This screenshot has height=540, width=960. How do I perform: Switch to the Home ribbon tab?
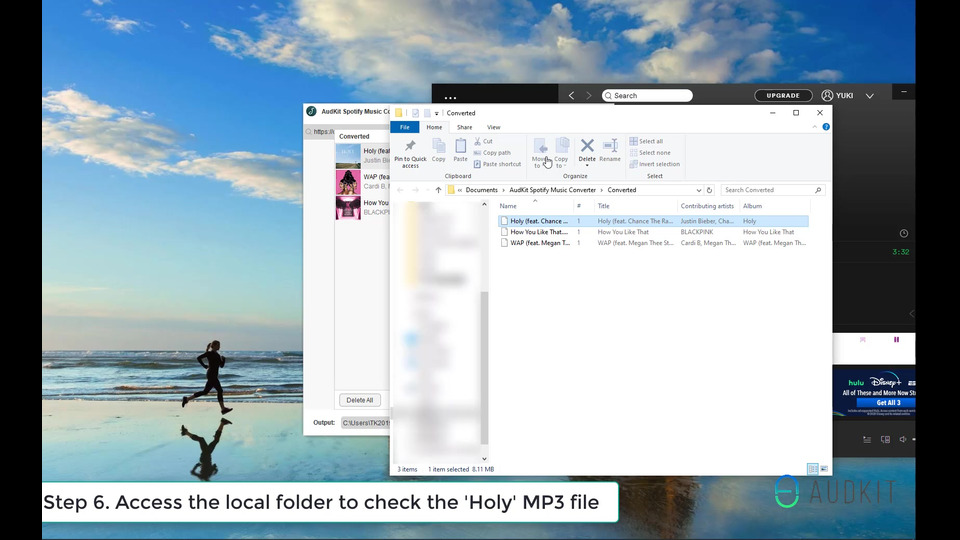(434, 127)
